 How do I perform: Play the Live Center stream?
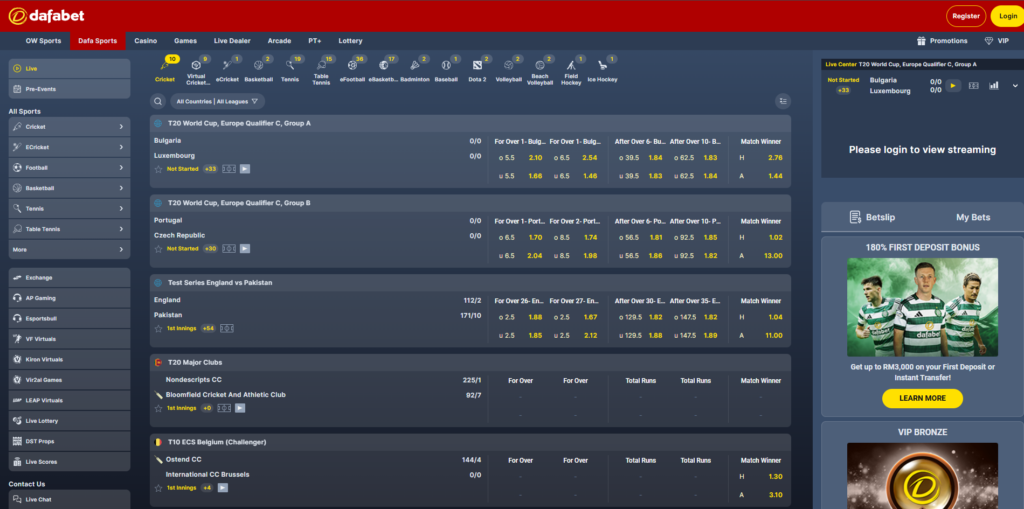click(x=953, y=86)
